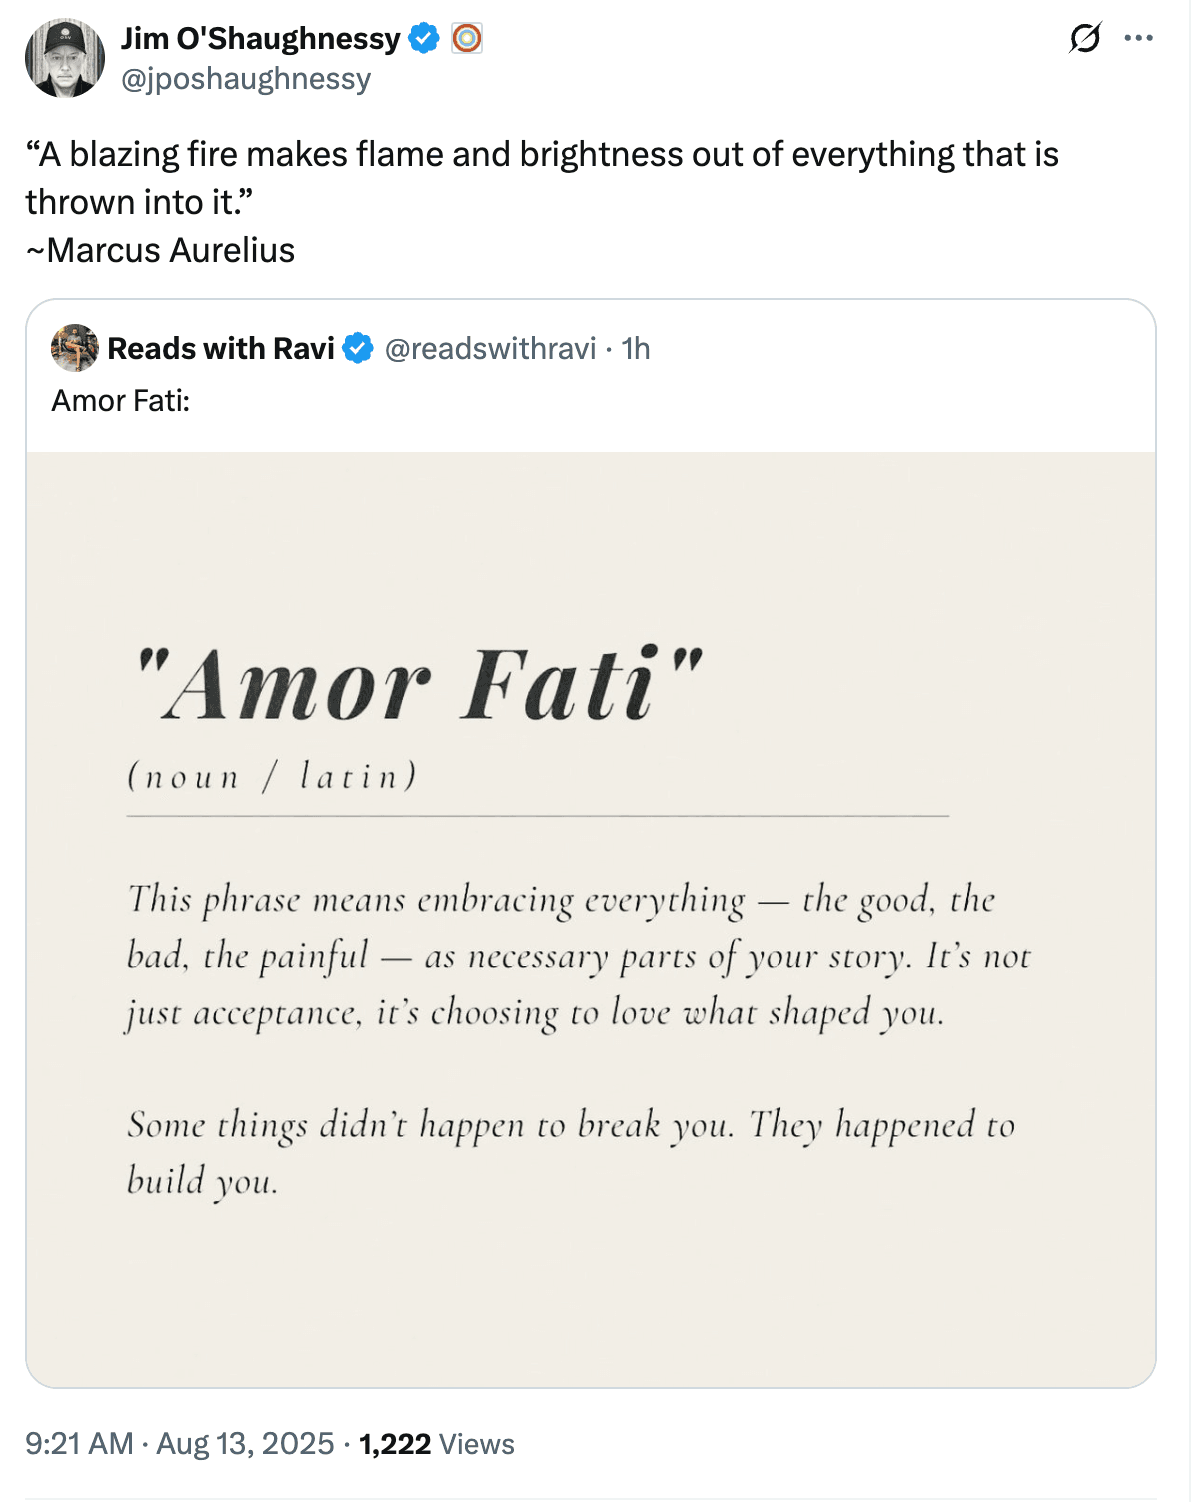
Task: Open the Jim O'Shaughnessy display name link
Action: tap(261, 39)
